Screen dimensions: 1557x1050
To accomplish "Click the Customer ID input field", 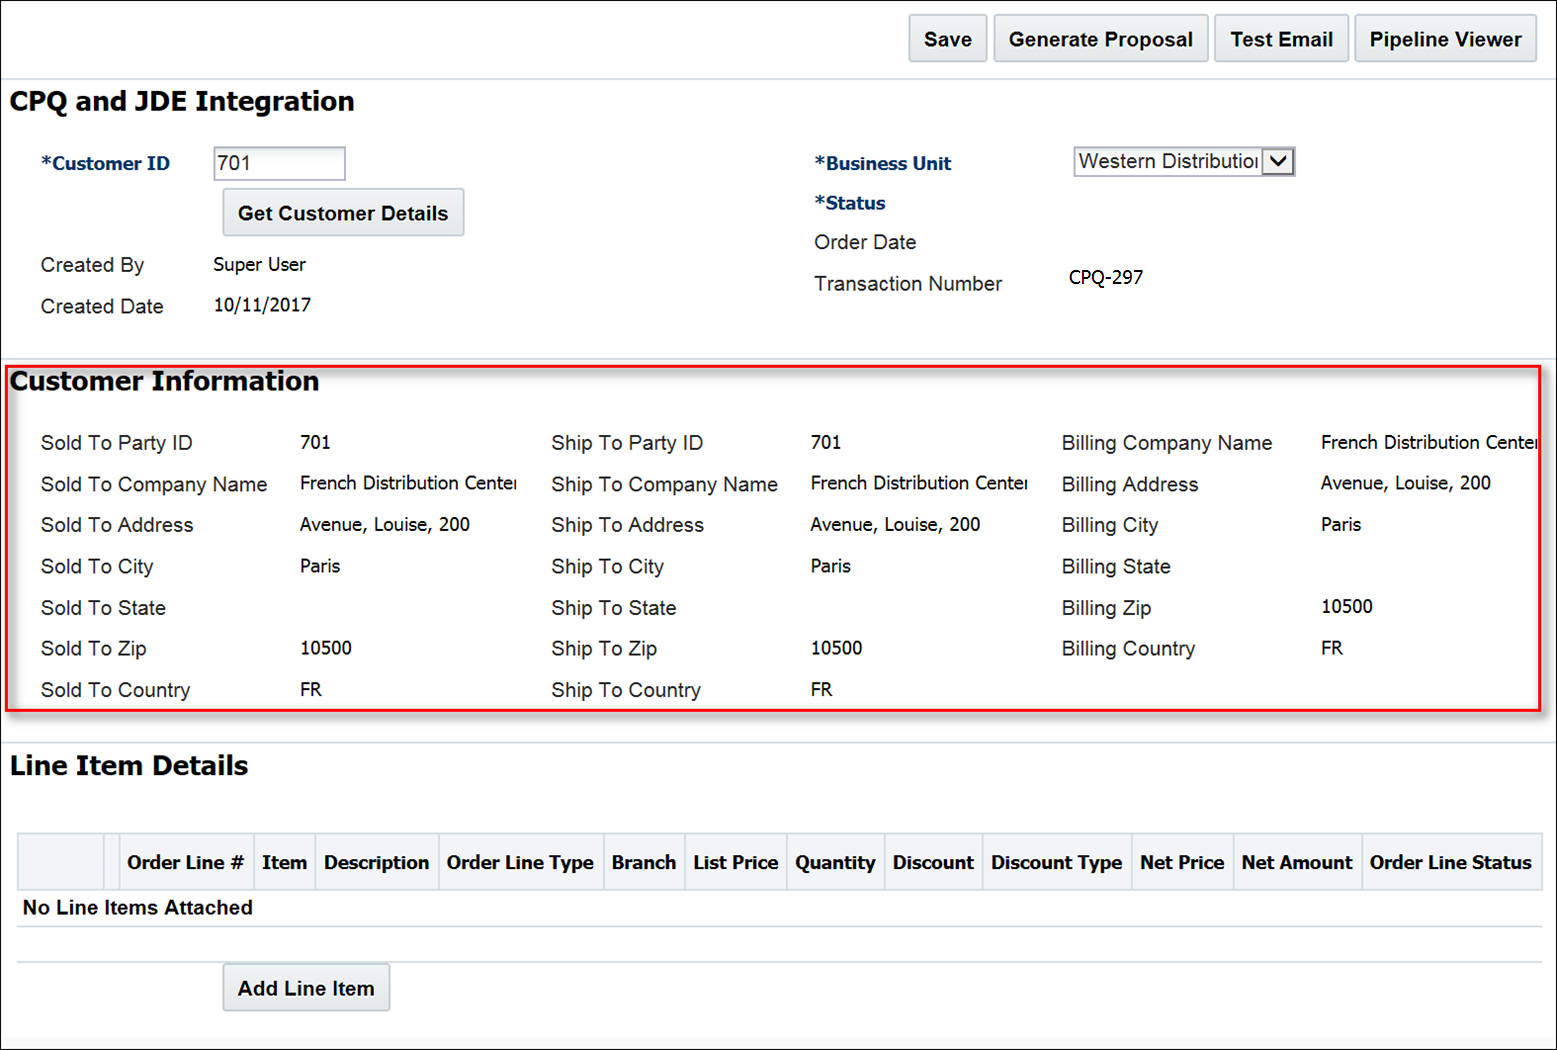I will coord(278,163).
